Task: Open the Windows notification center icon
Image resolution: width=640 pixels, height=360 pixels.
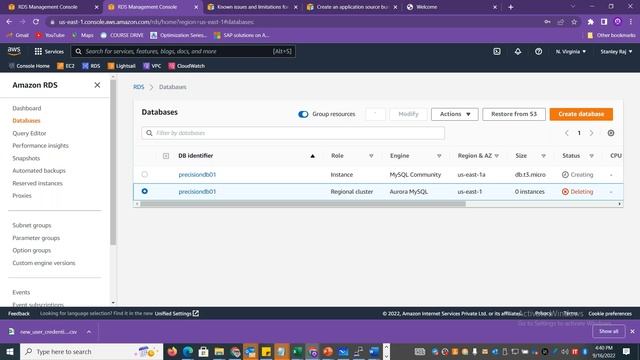Action: (x=626, y=351)
